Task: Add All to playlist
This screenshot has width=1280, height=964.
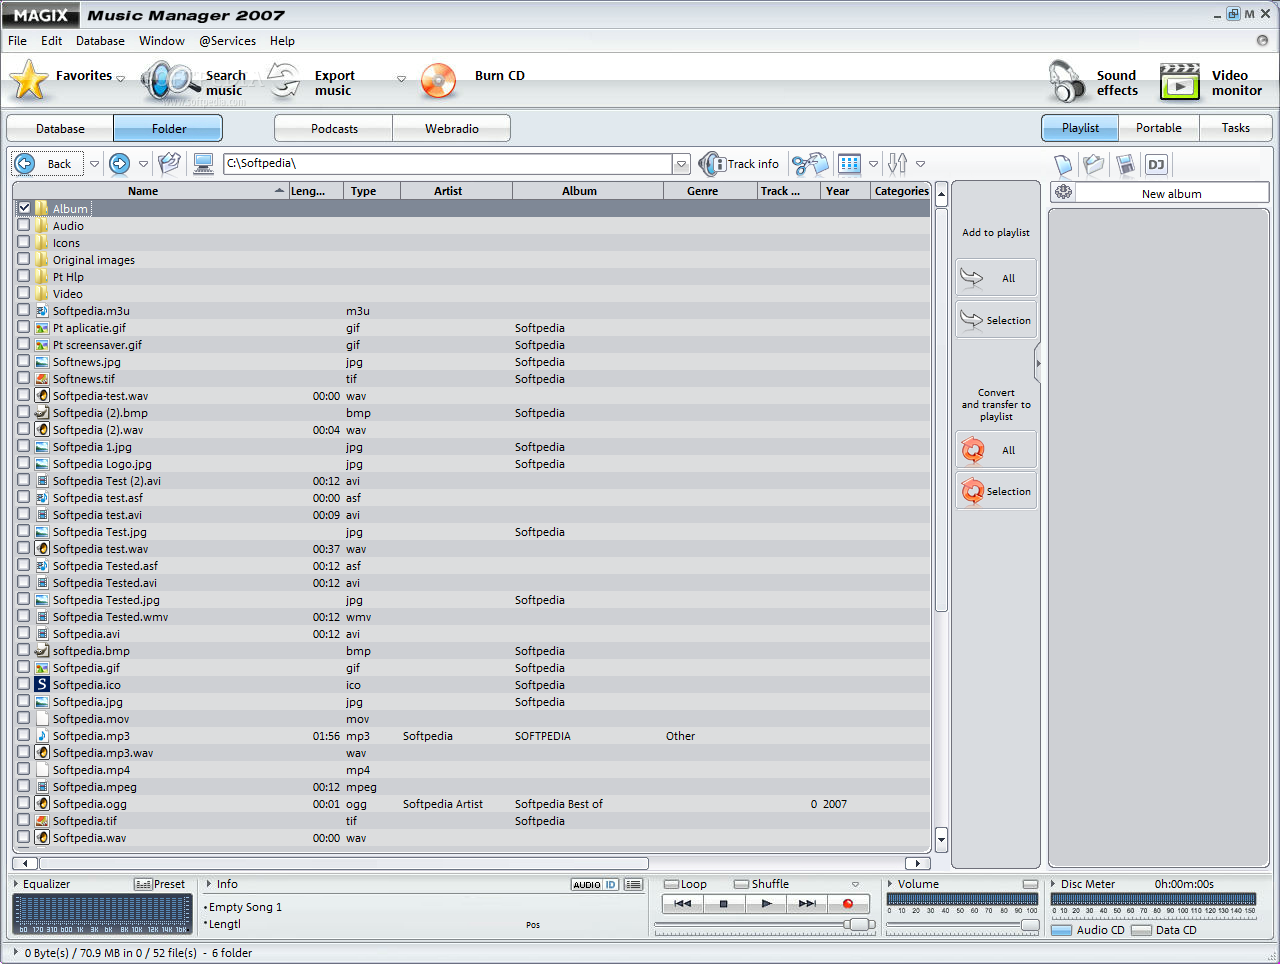Action: [996, 278]
